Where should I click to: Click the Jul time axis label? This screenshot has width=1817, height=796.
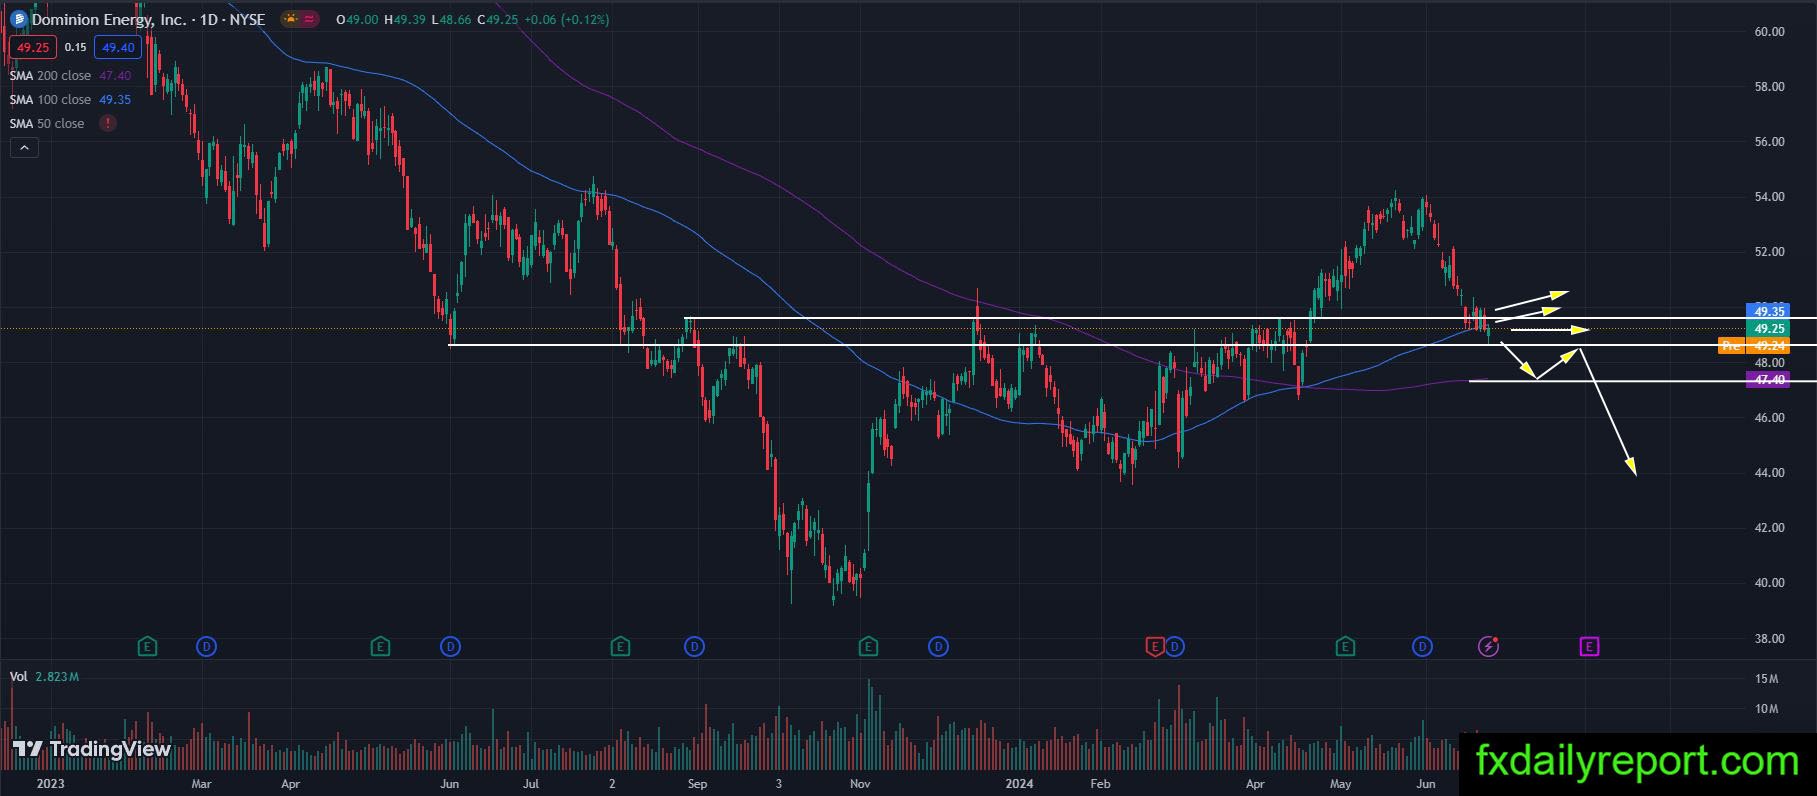[531, 784]
